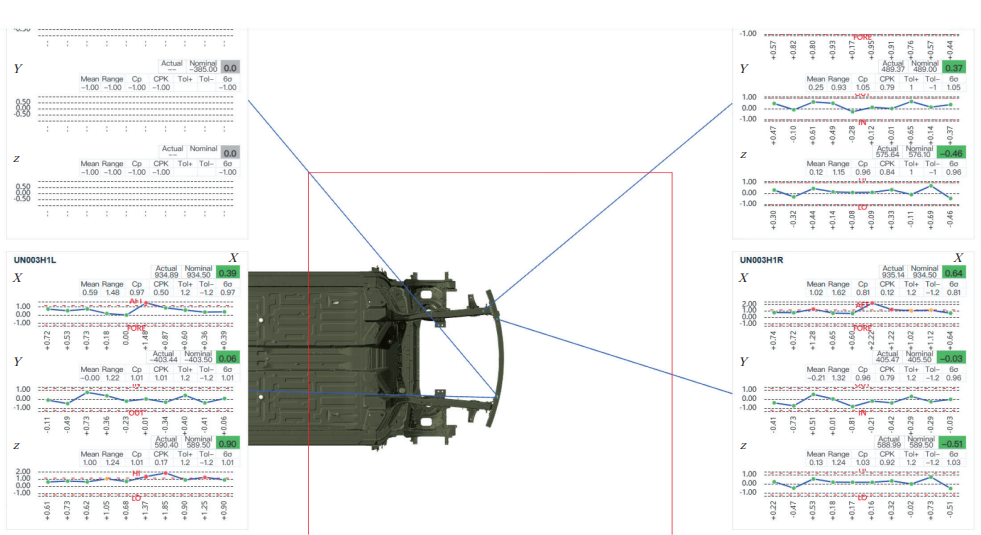Click the Actual 590.40 Z value in UN003H1L

(167, 443)
